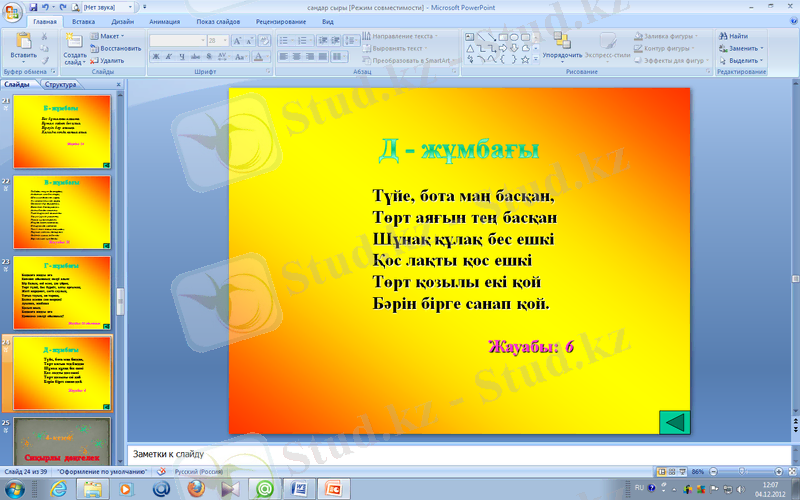Switch to slide sorter view icon

(668, 471)
